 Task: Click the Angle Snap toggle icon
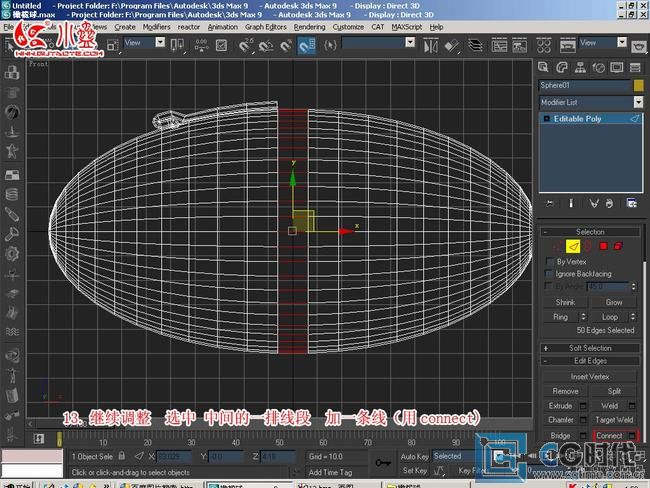click(x=266, y=45)
